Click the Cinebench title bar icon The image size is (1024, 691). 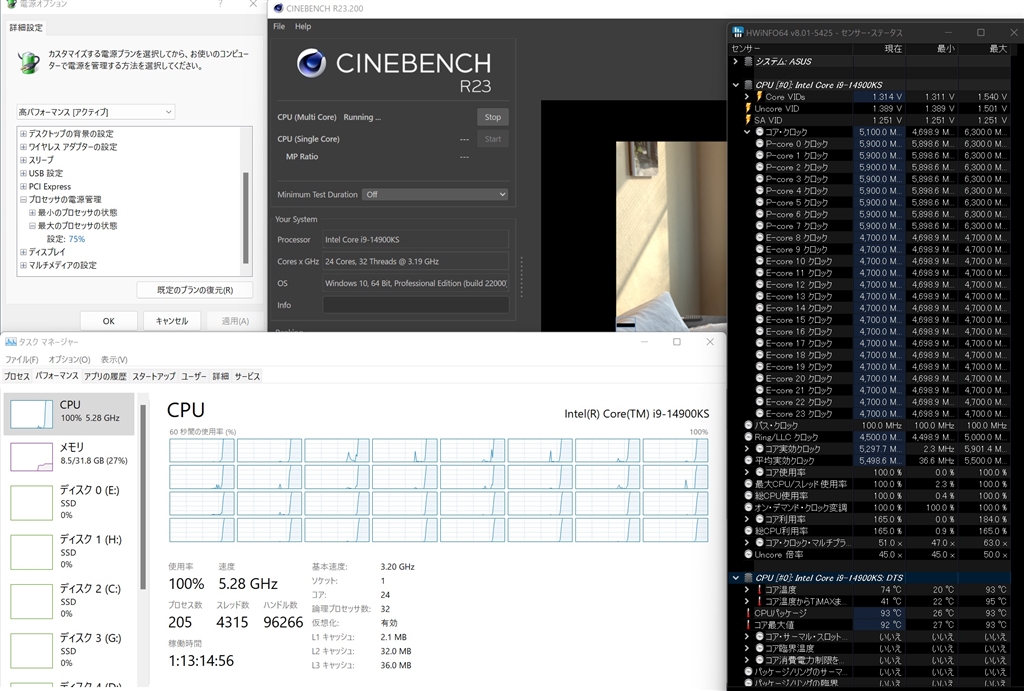pos(278,8)
